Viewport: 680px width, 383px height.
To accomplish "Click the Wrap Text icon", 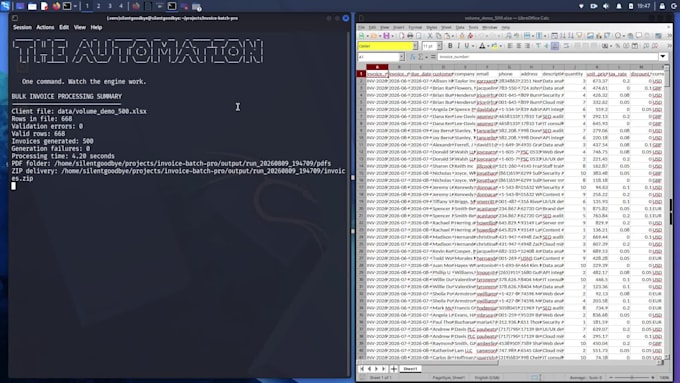I will click(x=566, y=46).
